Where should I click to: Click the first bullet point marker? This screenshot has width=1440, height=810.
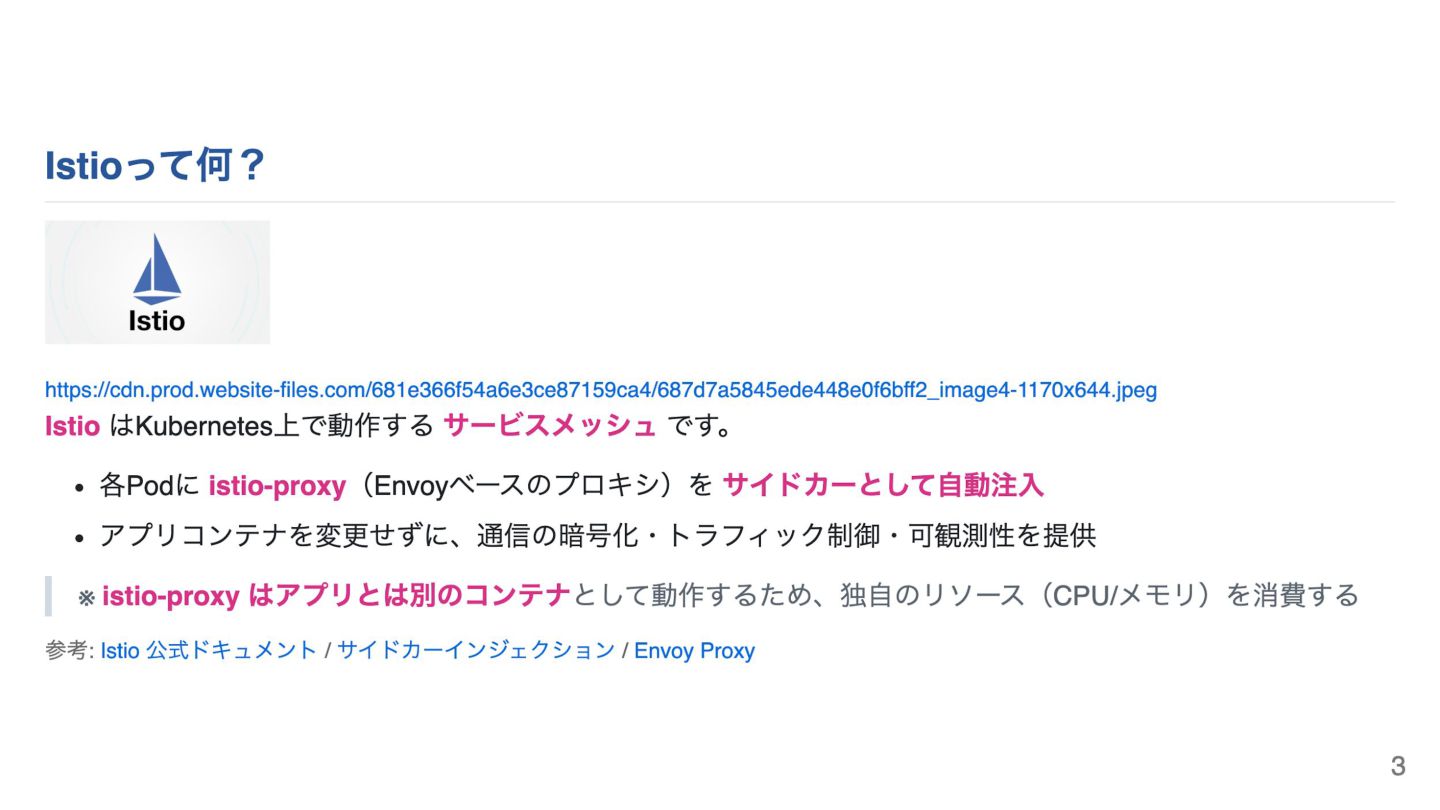(81, 488)
